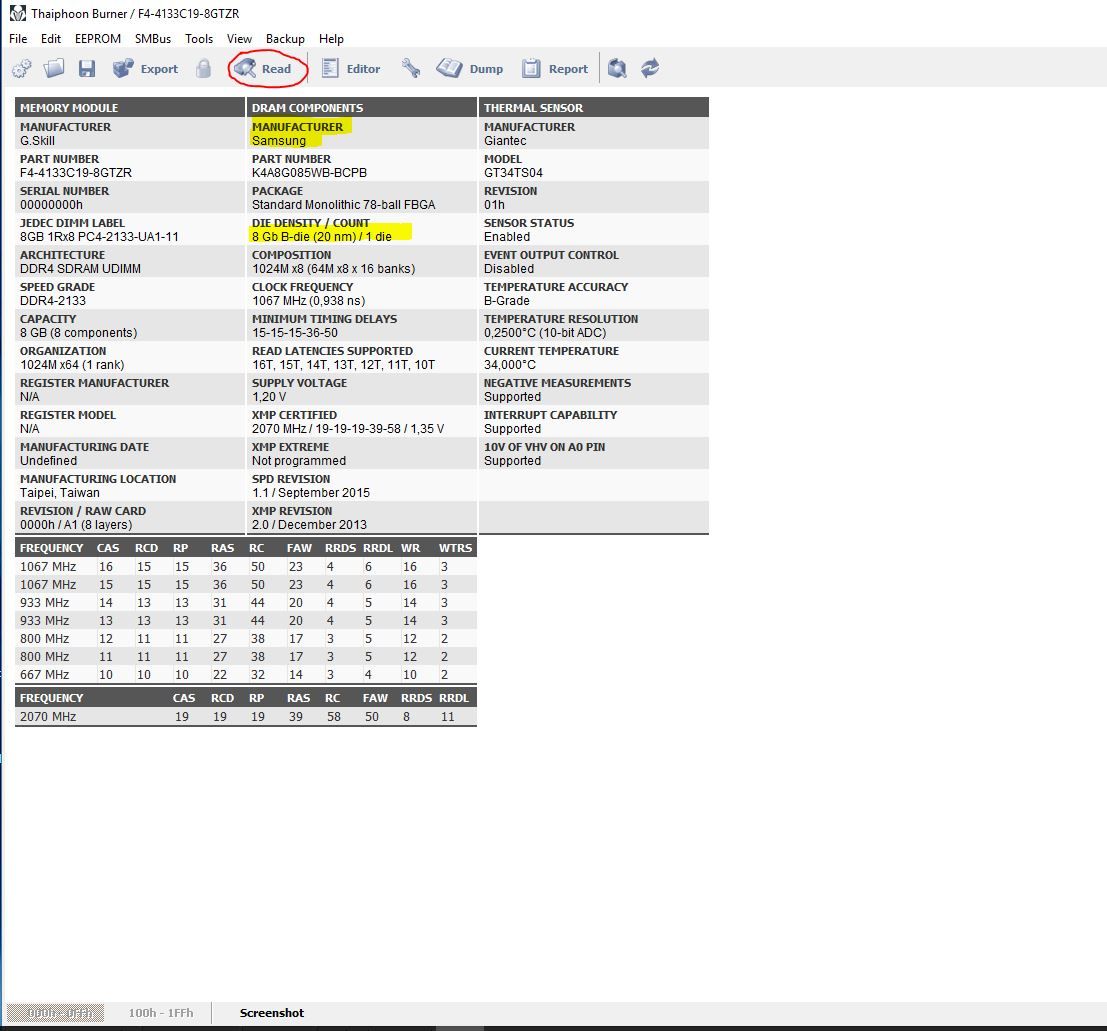Click the 16T, 15T, 14T read latencies value

[x=344, y=364]
